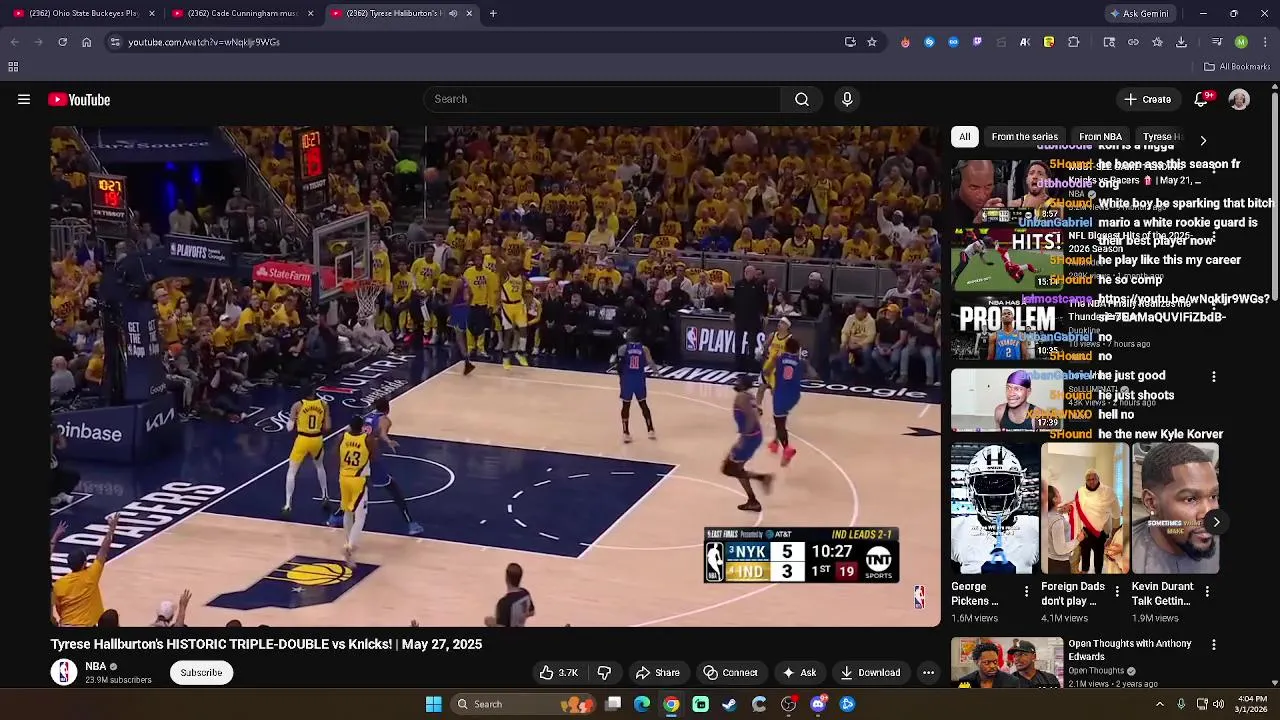Image resolution: width=1280 pixels, height=720 pixels.
Task: Open Discord from the taskbar
Action: pos(818,704)
